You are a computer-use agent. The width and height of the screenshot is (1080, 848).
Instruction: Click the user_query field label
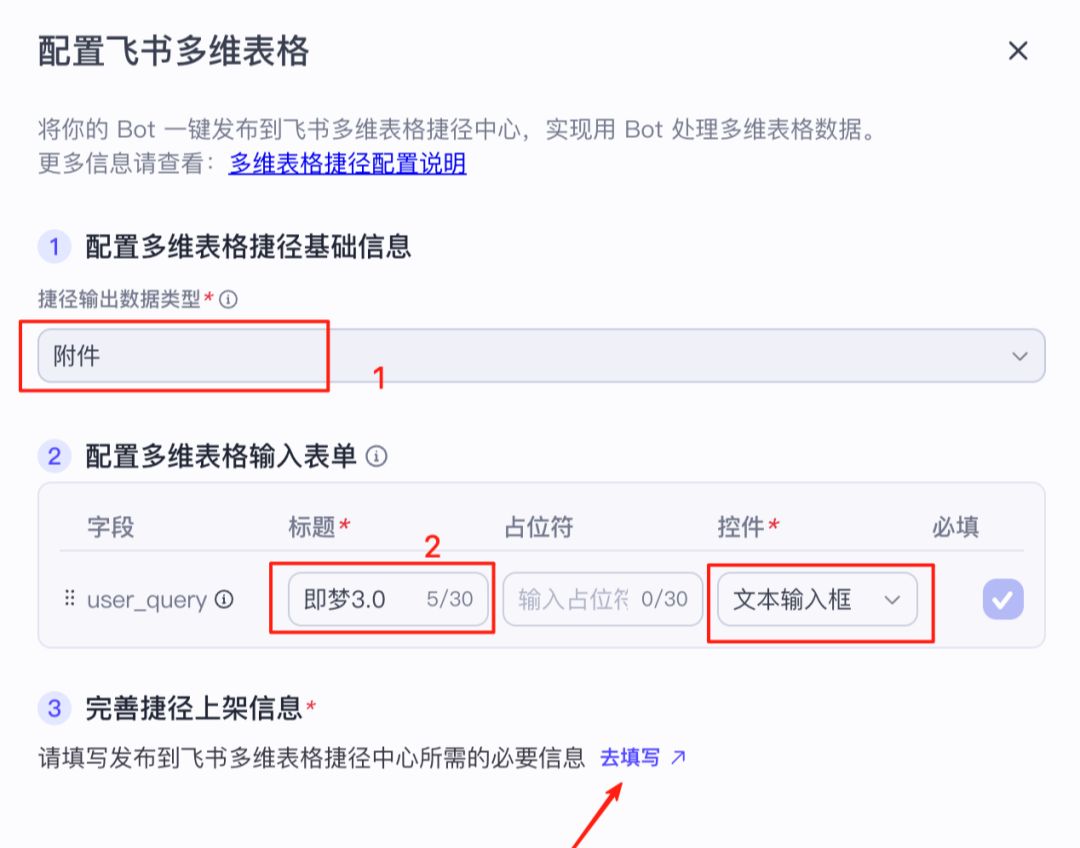150,599
